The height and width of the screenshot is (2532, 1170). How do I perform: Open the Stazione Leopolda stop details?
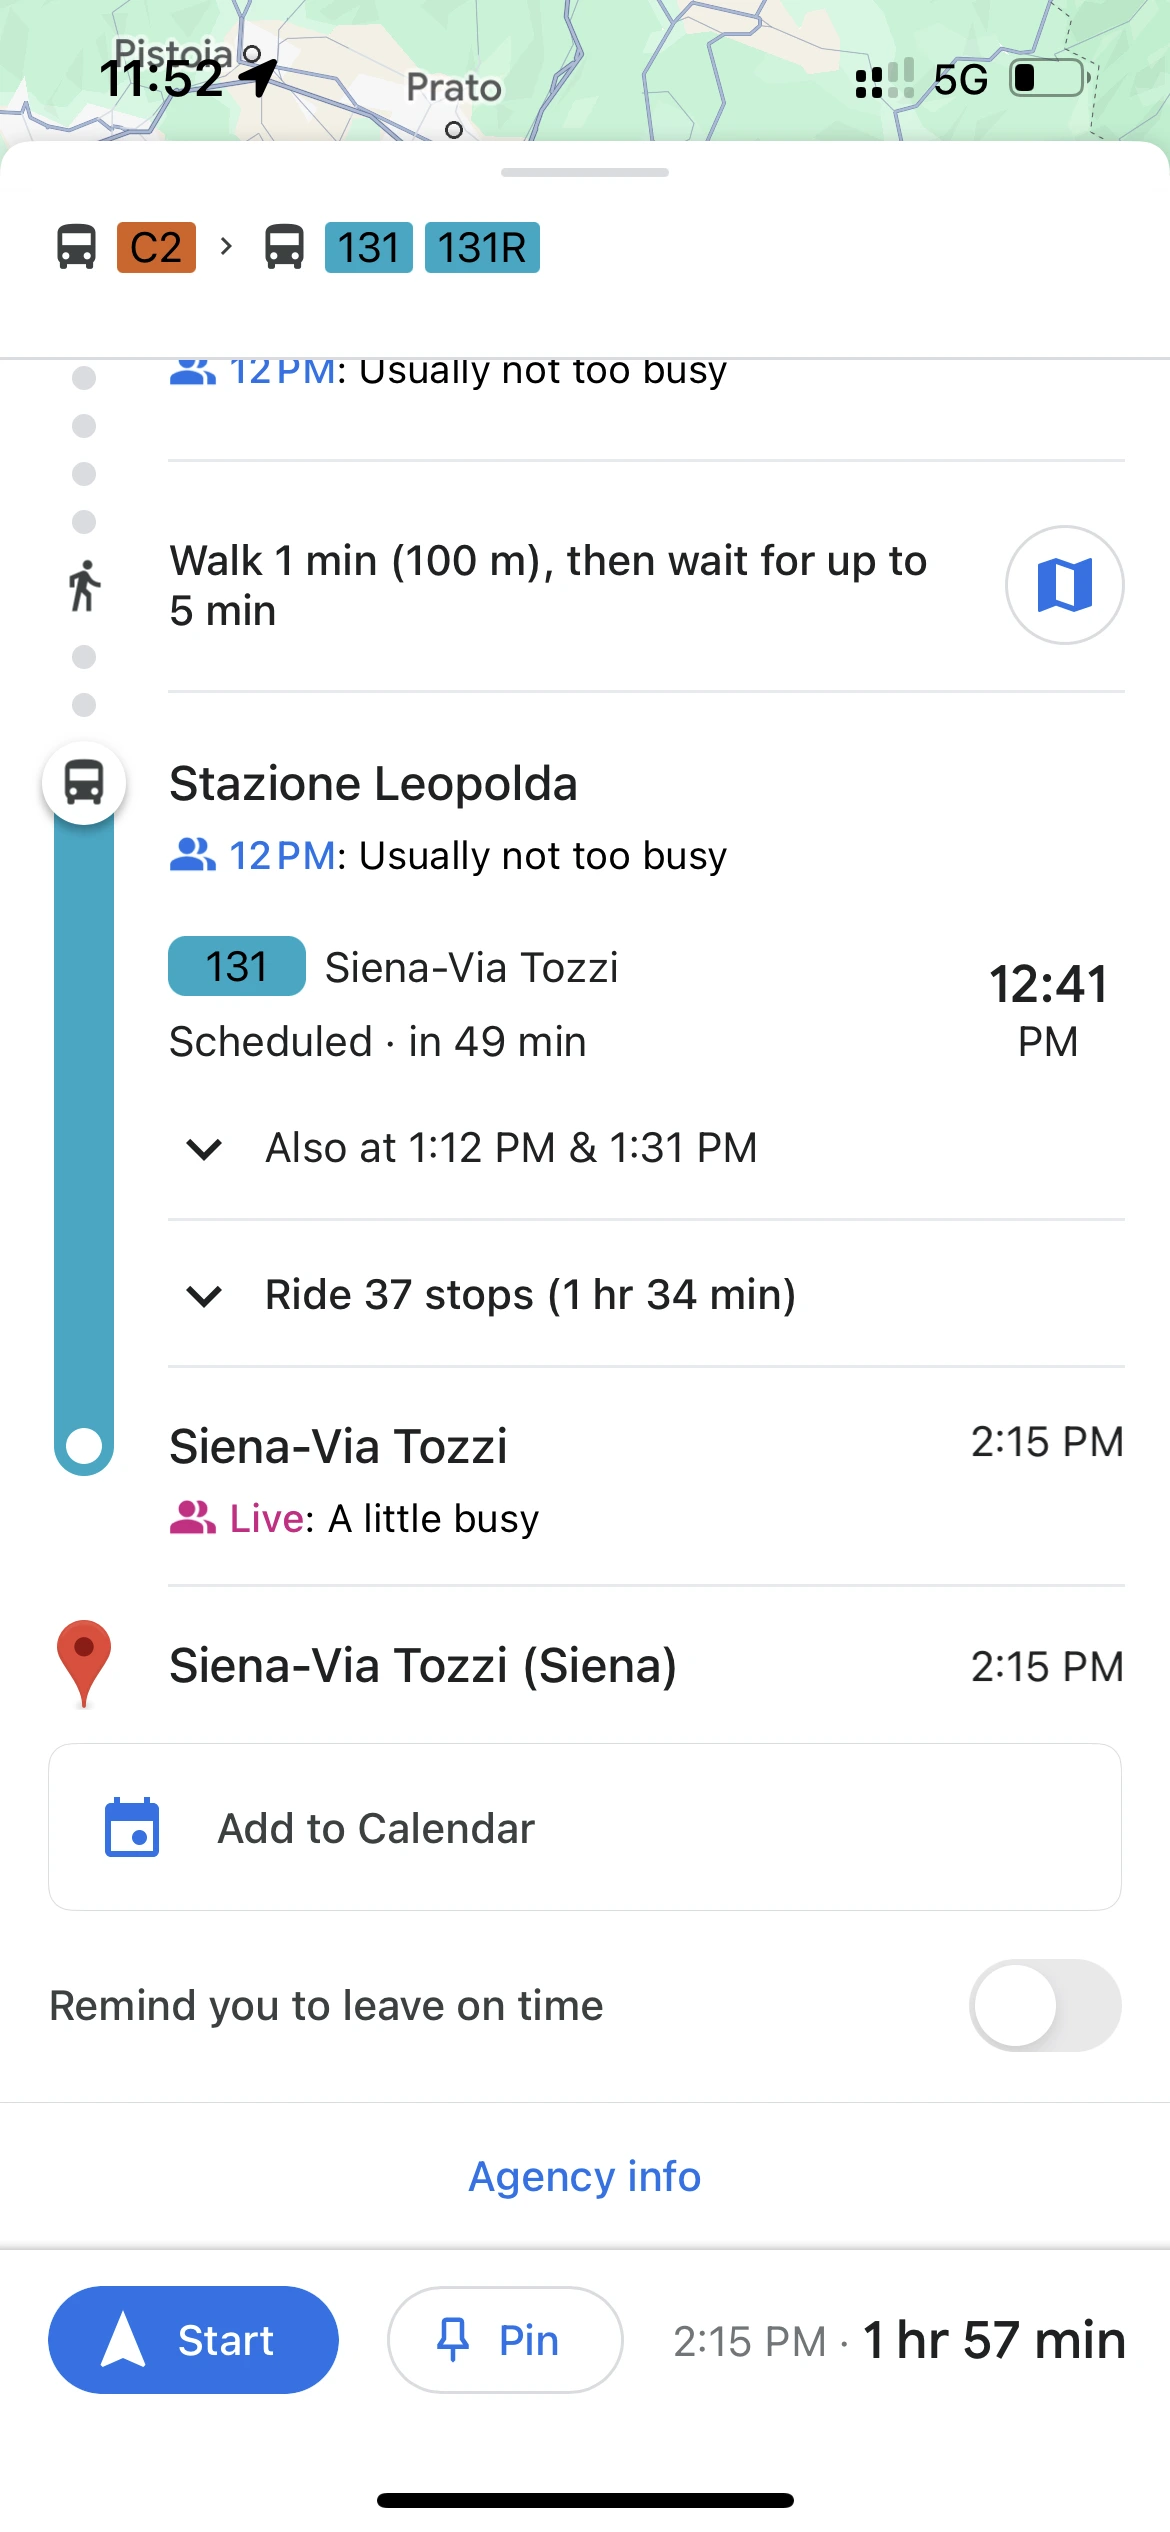point(373,784)
